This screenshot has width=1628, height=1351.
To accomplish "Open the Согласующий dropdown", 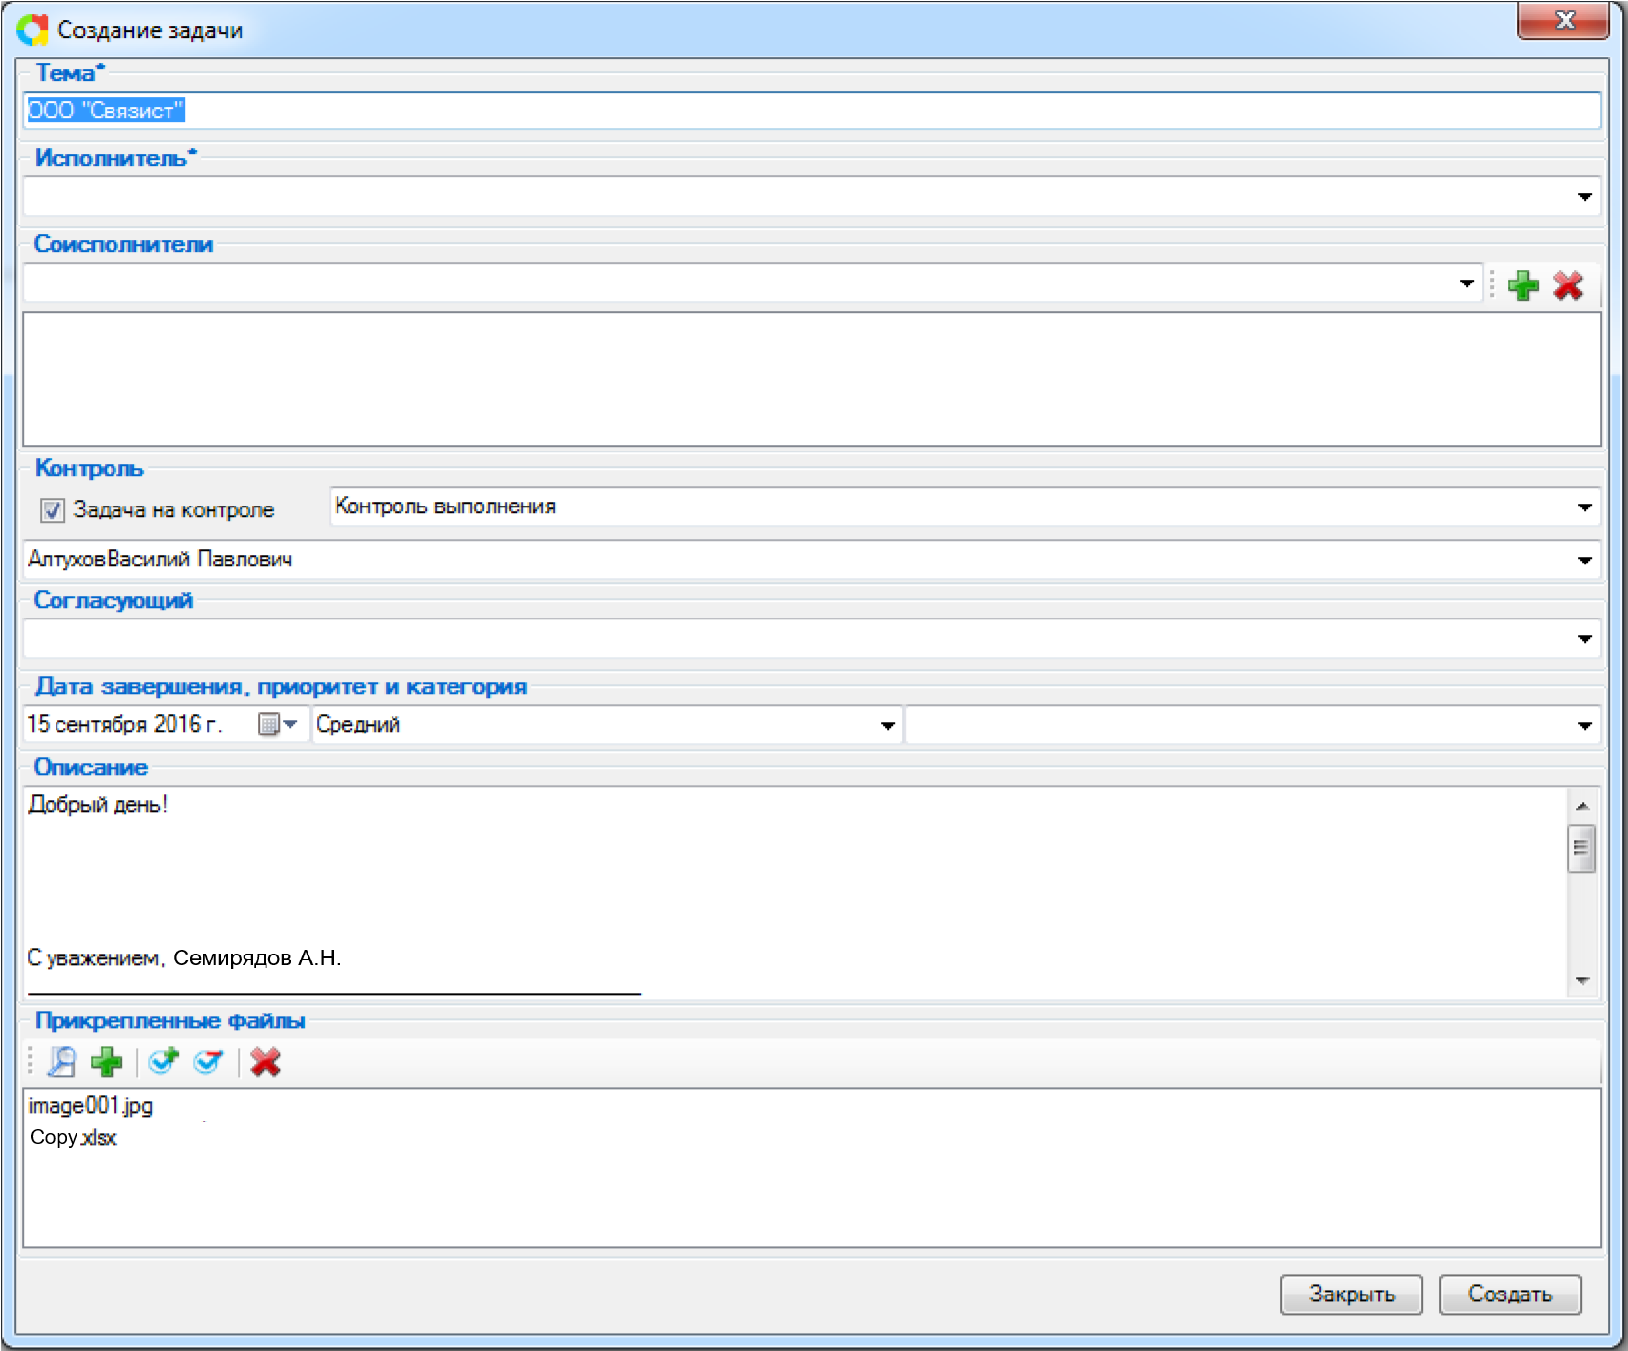I will pyautogui.click(x=1584, y=639).
